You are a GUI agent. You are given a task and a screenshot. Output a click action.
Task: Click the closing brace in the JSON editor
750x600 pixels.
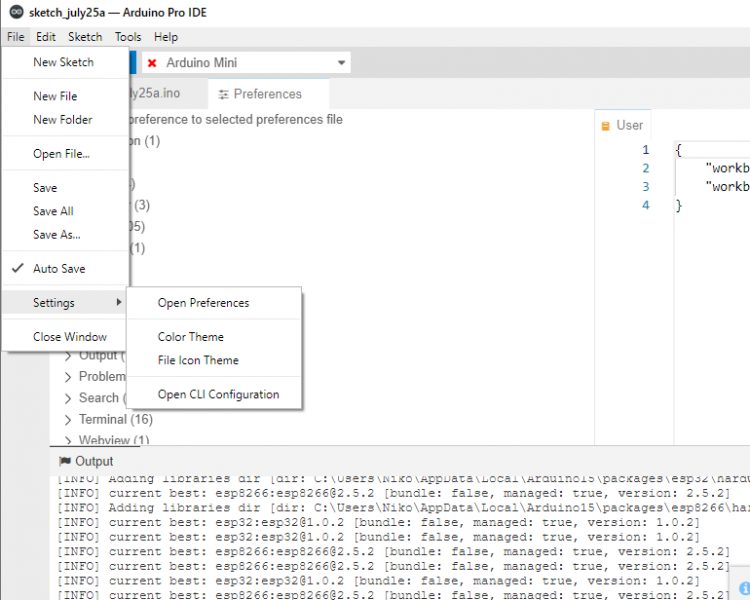679,206
